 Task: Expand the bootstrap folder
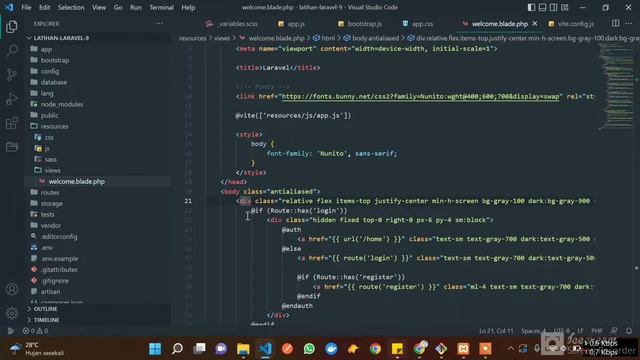[x=55, y=60]
